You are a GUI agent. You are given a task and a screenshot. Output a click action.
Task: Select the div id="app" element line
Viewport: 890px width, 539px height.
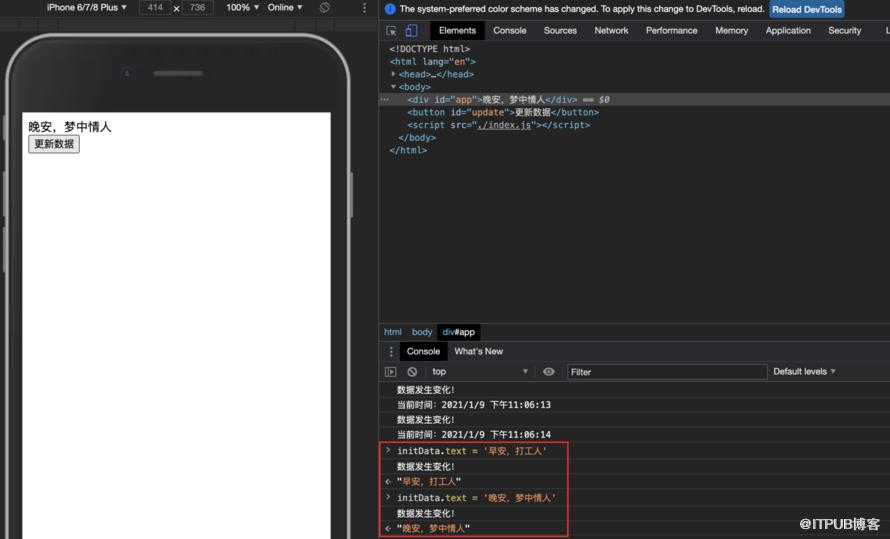point(635,99)
